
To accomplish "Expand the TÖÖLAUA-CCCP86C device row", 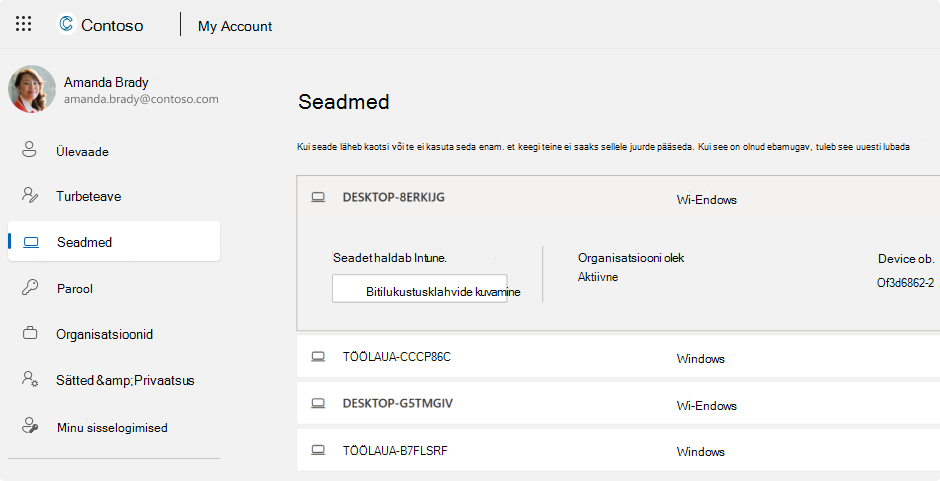I will tap(618, 356).
